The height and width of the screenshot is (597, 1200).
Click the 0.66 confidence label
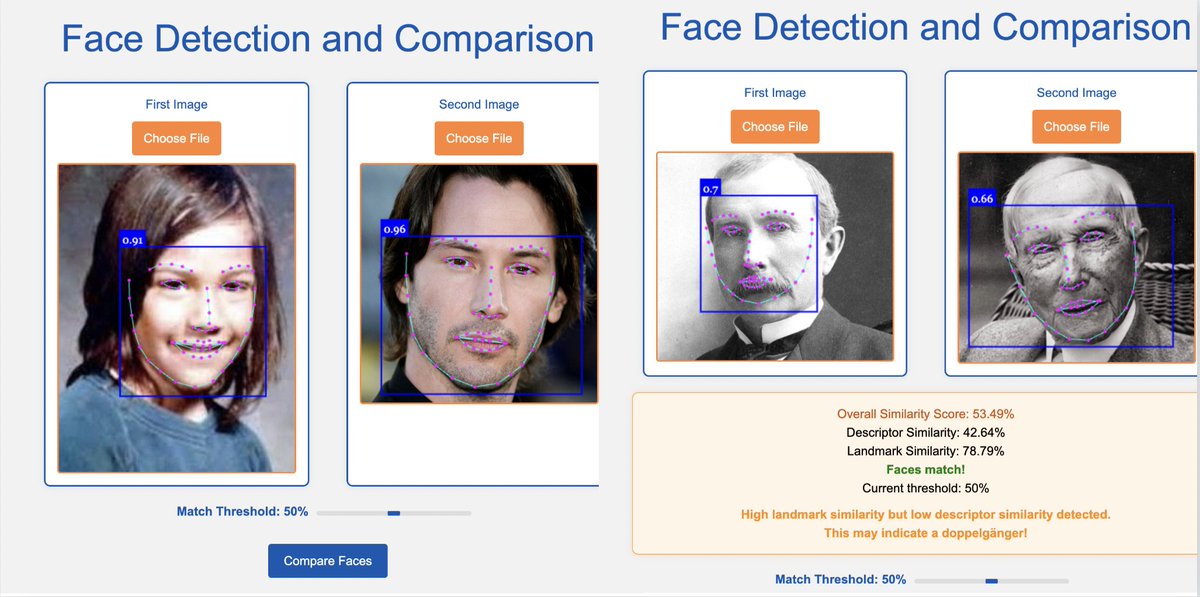982,198
